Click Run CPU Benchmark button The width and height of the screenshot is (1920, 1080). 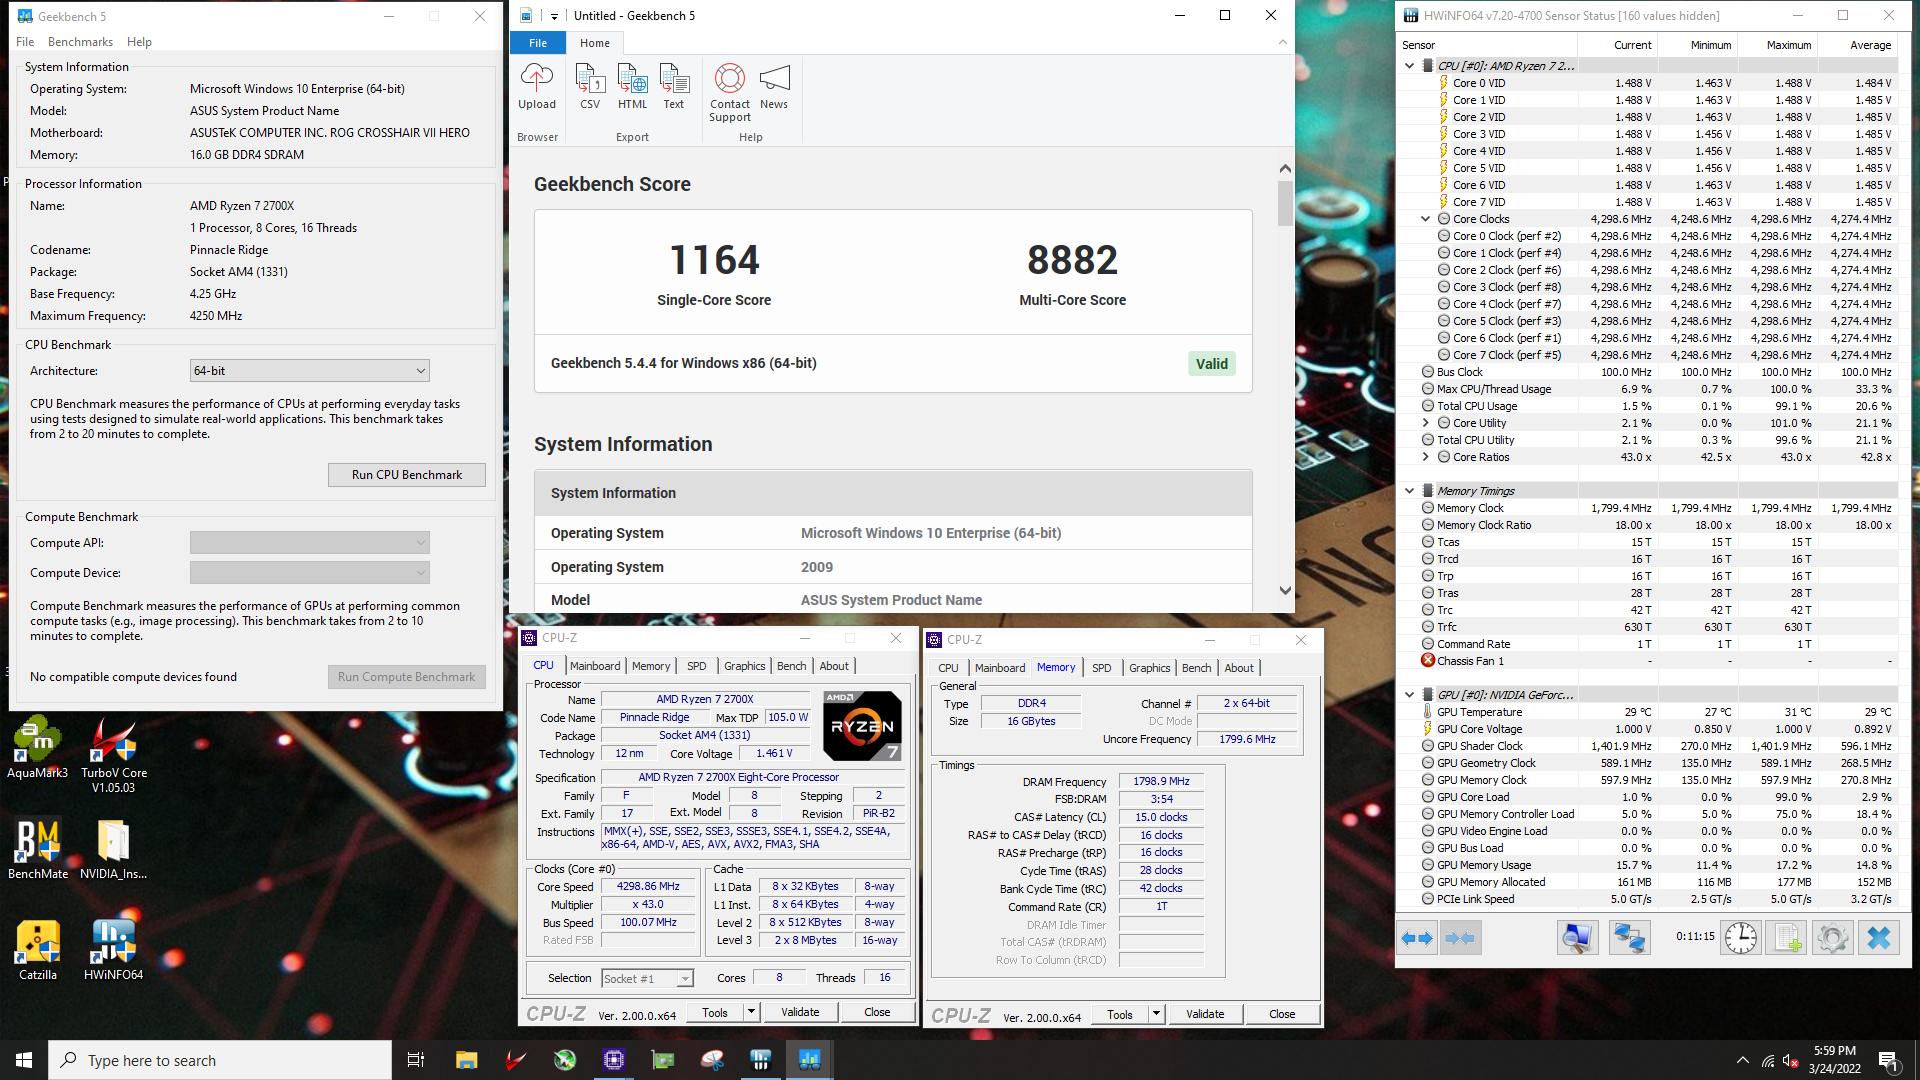[x=407, y=475]
